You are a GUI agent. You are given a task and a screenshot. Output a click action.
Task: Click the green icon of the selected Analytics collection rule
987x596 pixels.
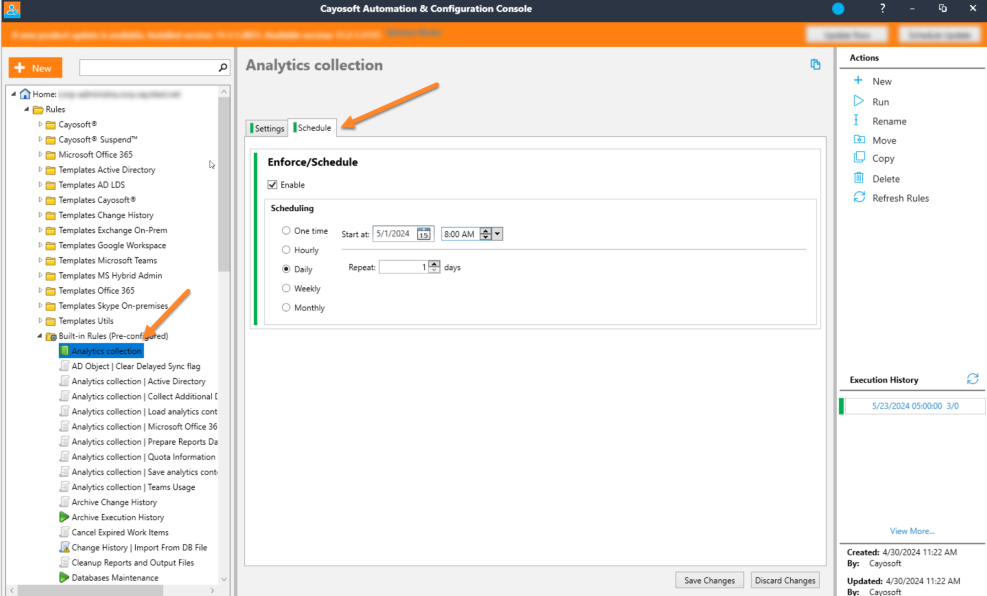click(x=64, y=351)
